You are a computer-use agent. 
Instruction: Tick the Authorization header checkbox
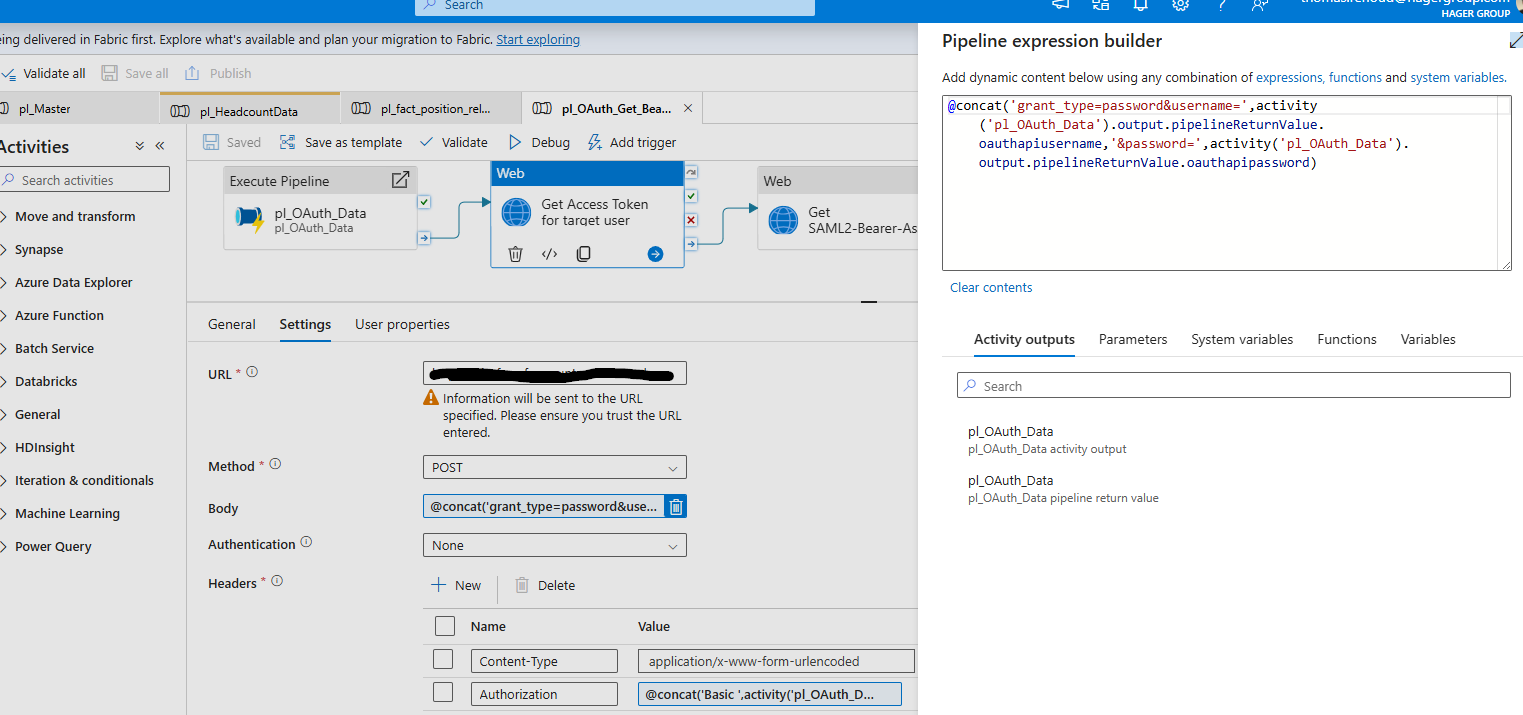pos(443,693)
